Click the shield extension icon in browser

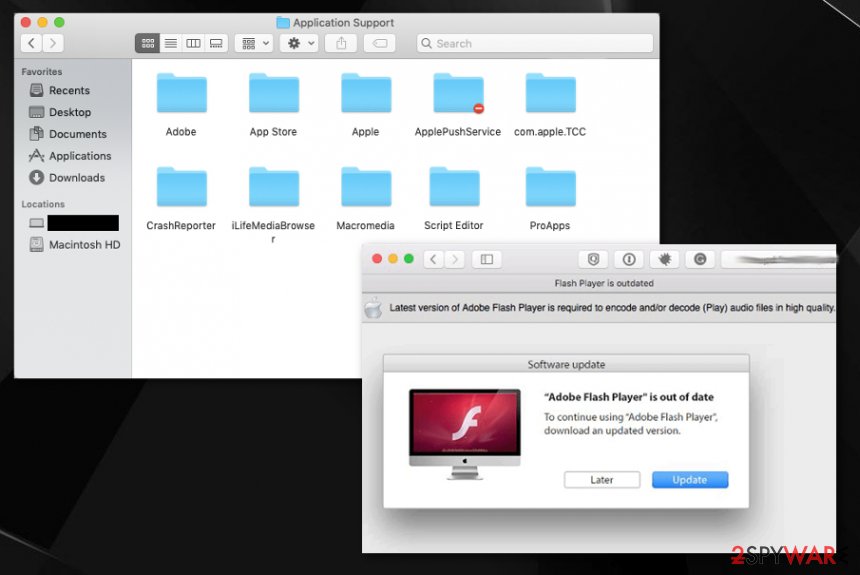click(x=593, y=259)
